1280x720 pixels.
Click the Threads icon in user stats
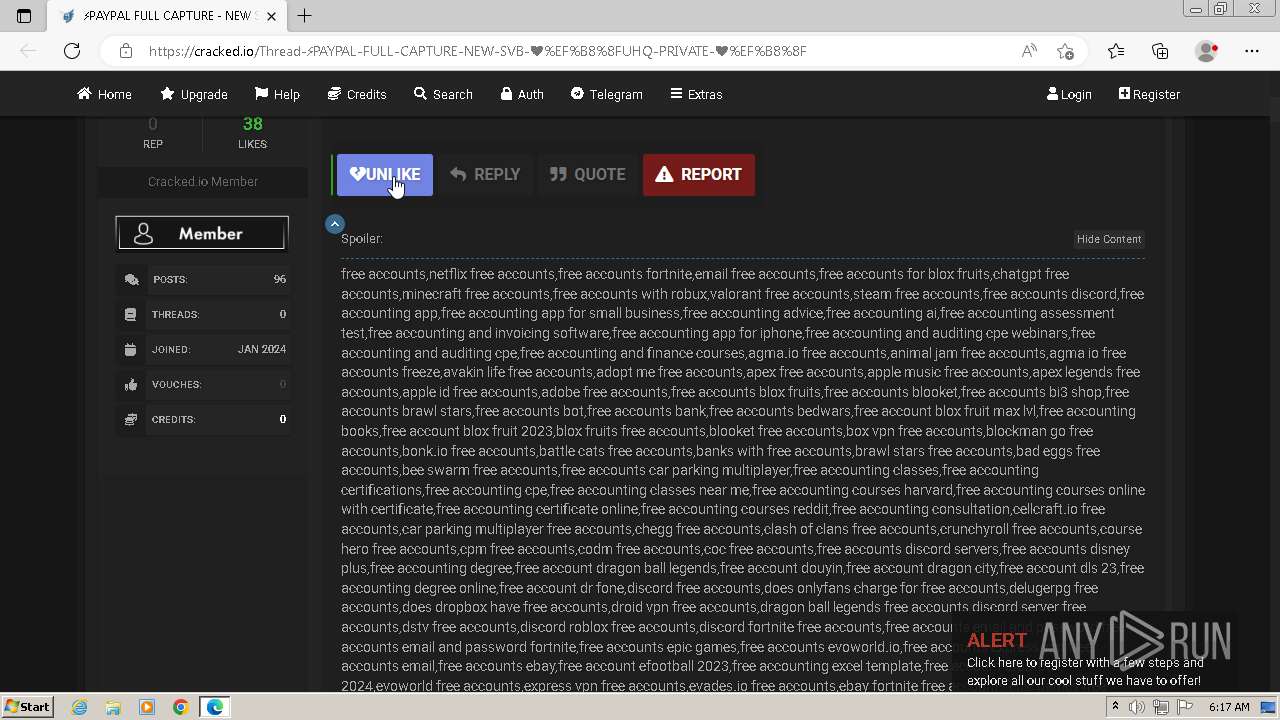(x=131, y=315)
